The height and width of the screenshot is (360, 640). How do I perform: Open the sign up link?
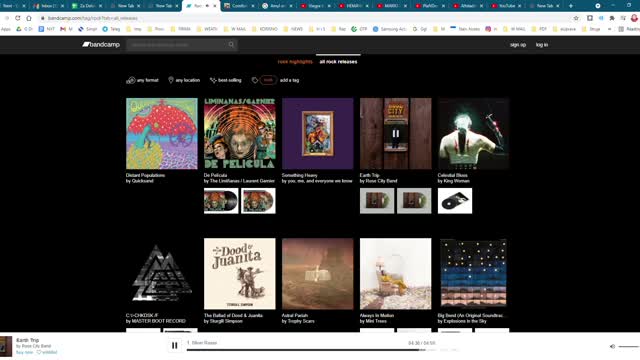click(x=518, y=45)
